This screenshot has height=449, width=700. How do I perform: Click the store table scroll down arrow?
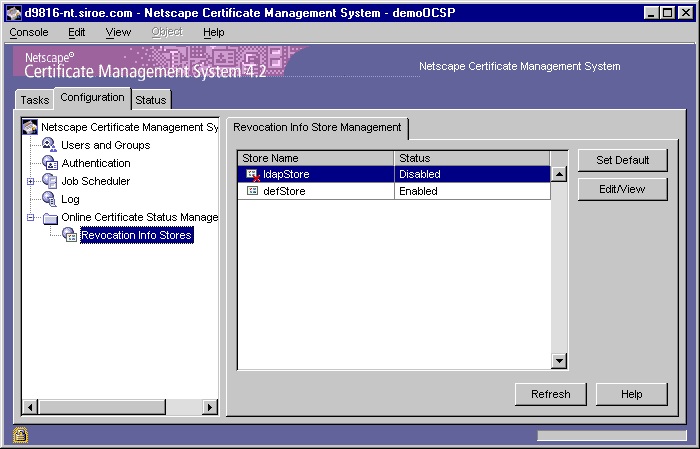pos(559,361)
